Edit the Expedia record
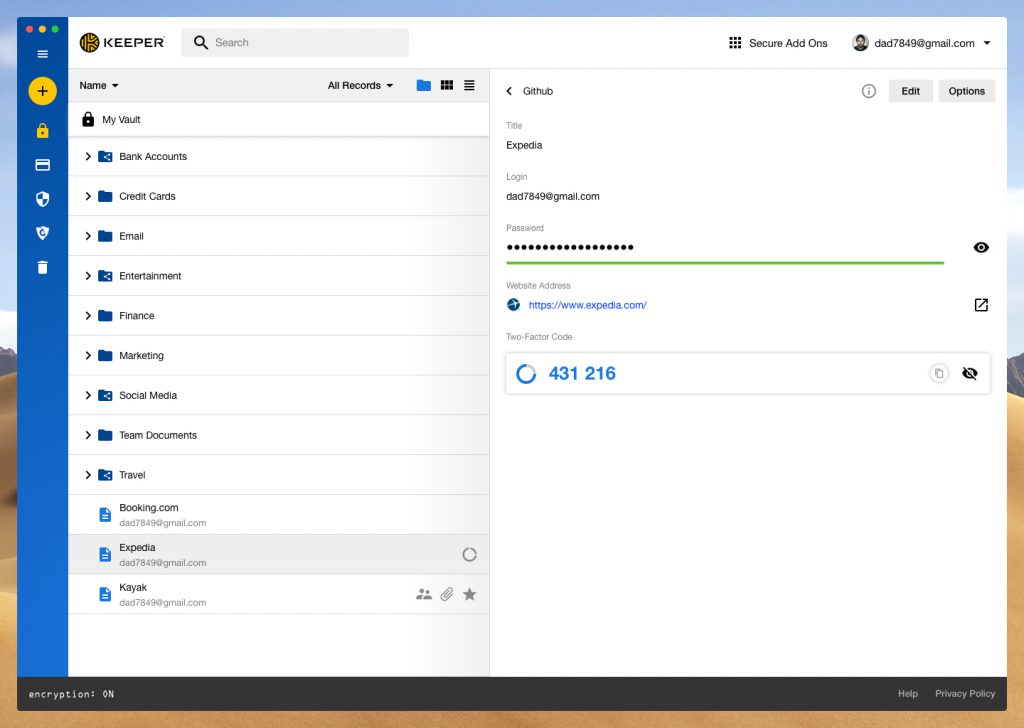 click(910, 90)
